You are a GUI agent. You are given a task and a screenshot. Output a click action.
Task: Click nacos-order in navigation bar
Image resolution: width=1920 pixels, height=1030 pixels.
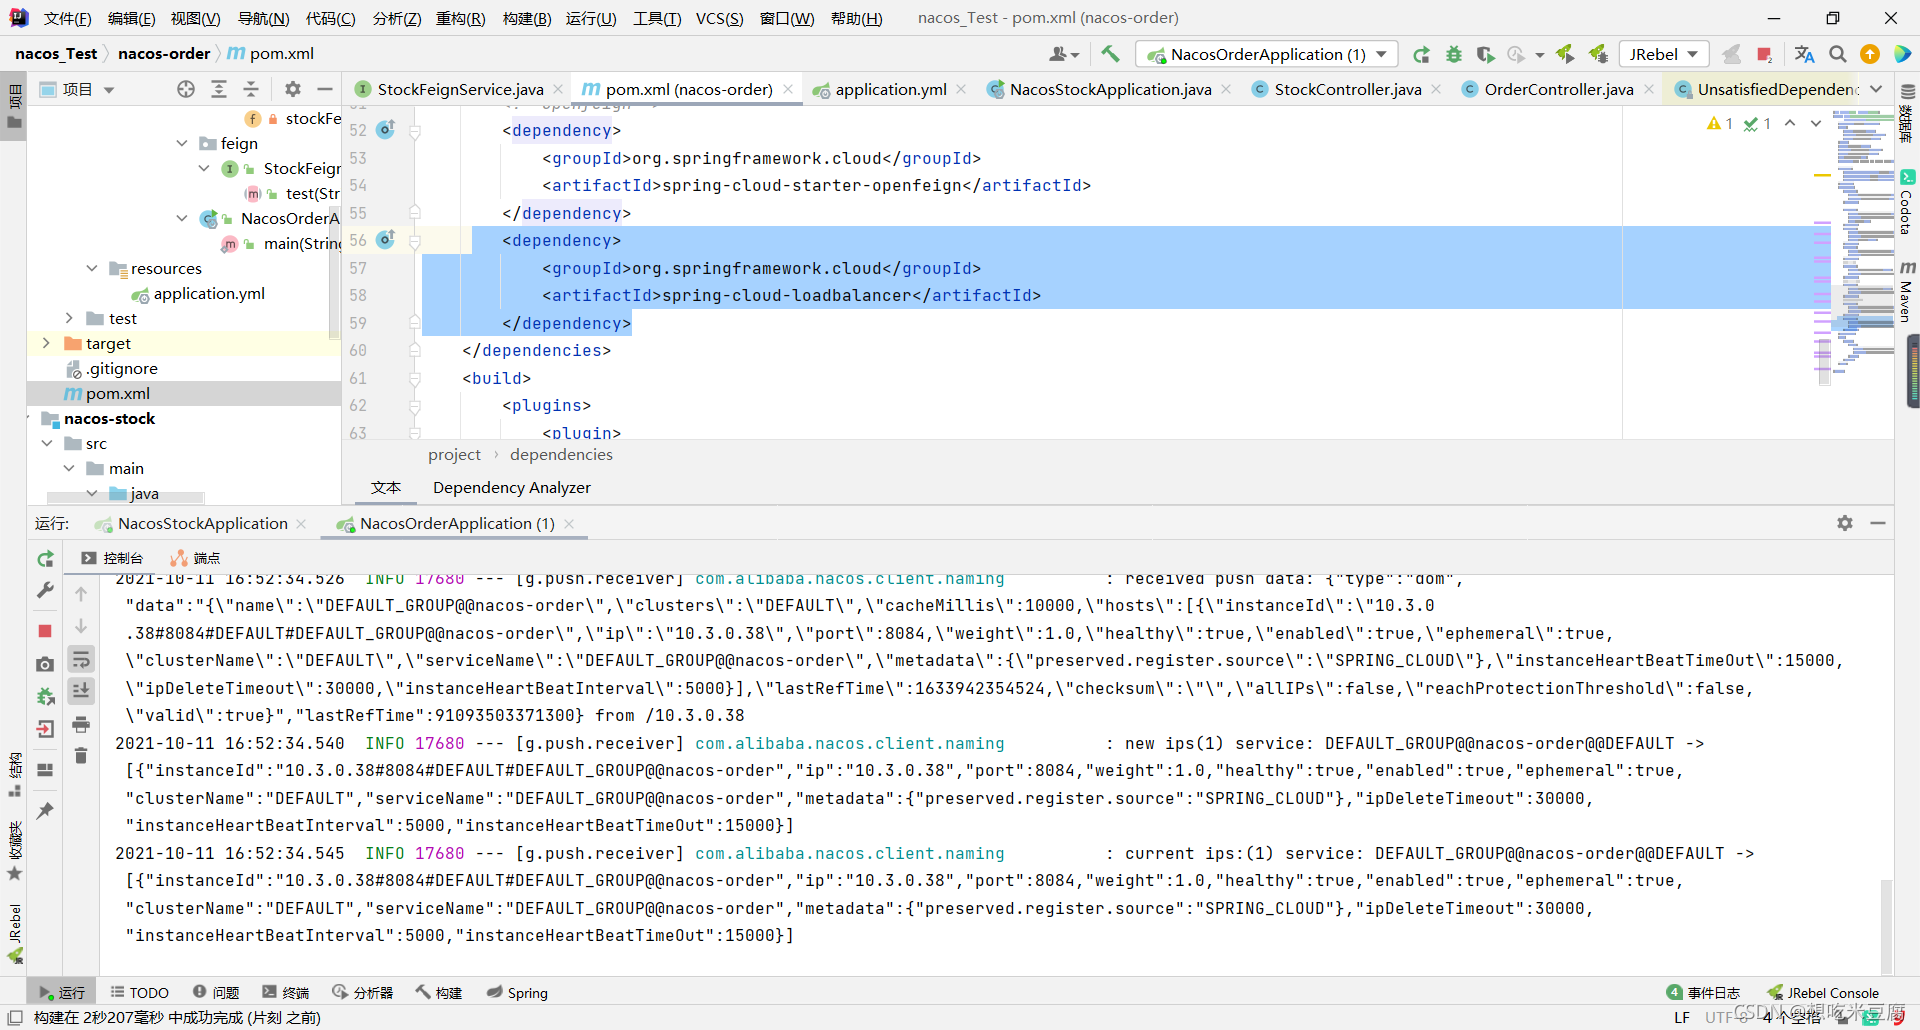coord(164,53)
